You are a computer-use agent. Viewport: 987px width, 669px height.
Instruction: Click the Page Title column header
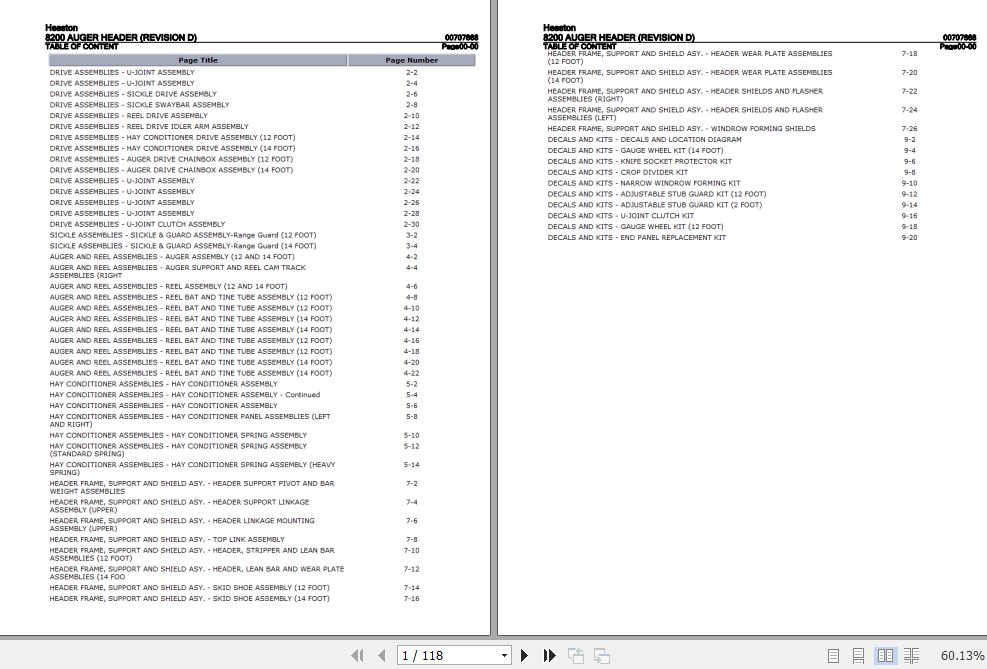coord(198,60)
